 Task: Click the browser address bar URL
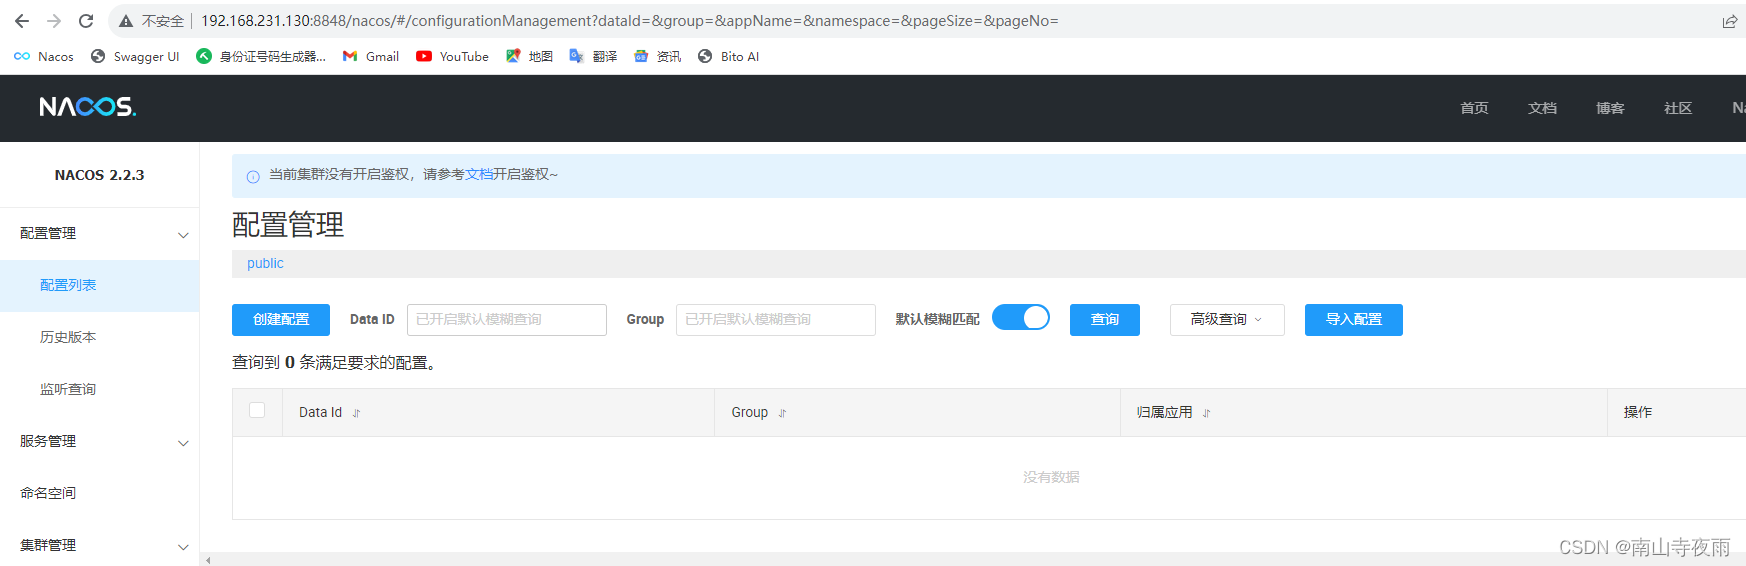pos(630,21)
